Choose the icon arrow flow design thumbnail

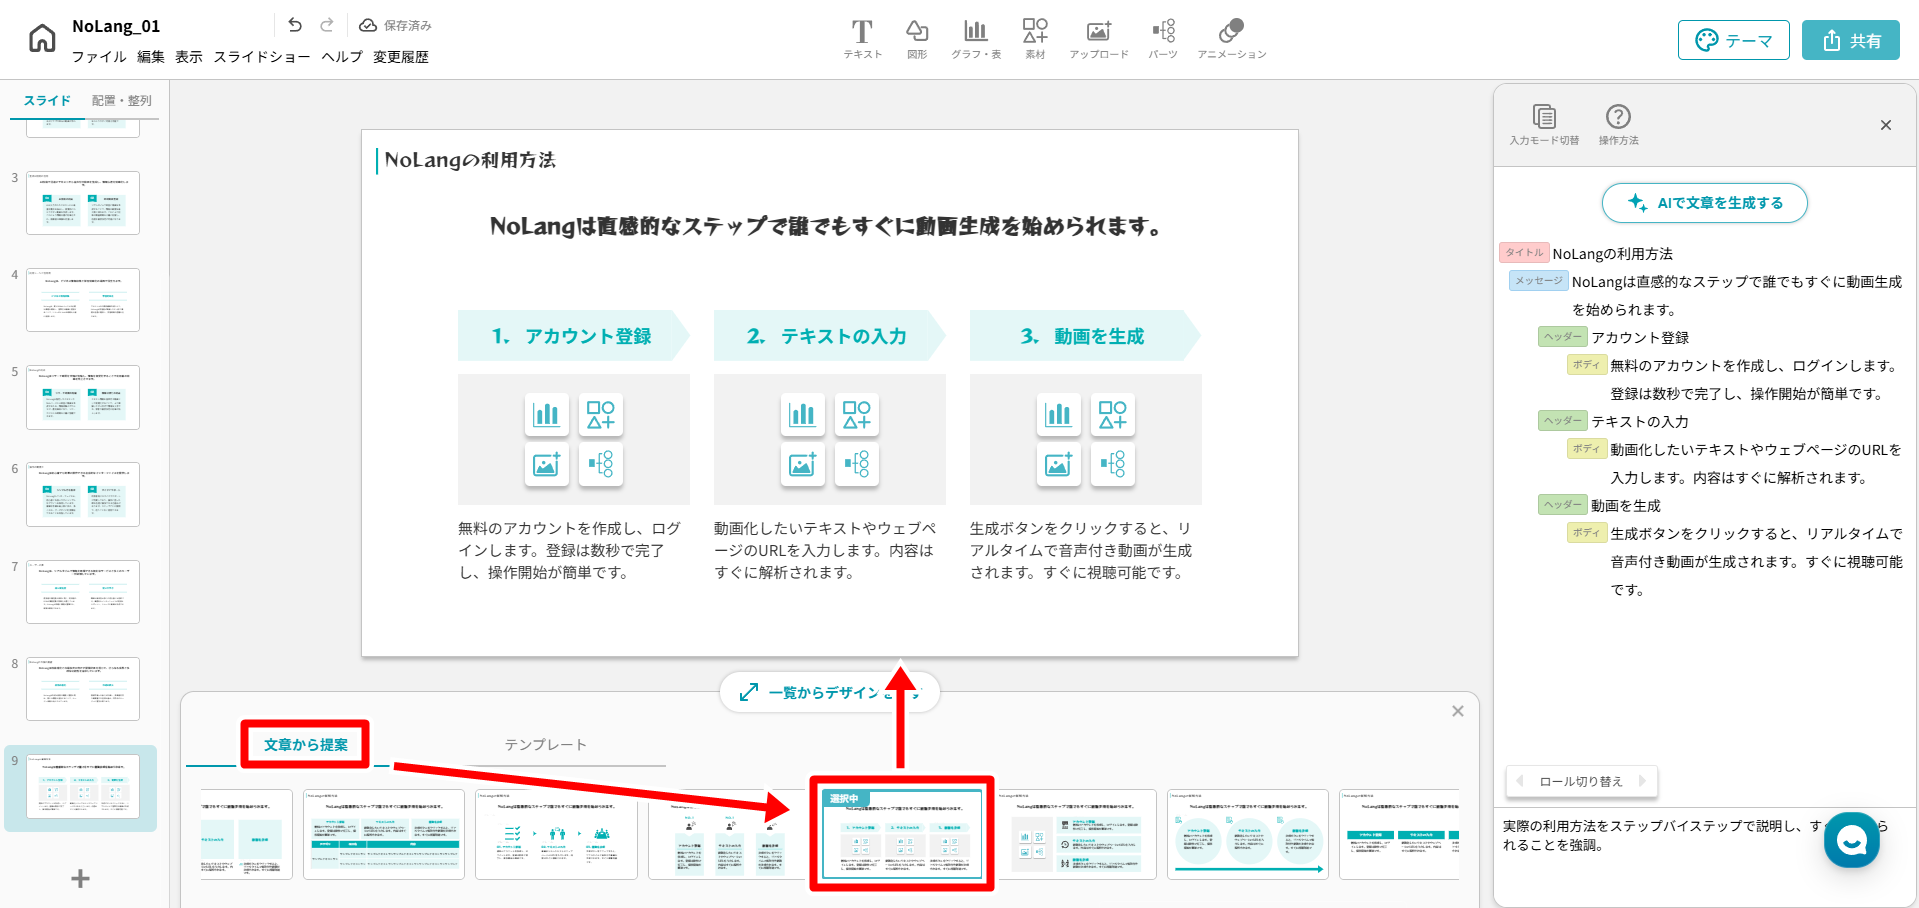(x=556, y=835)
